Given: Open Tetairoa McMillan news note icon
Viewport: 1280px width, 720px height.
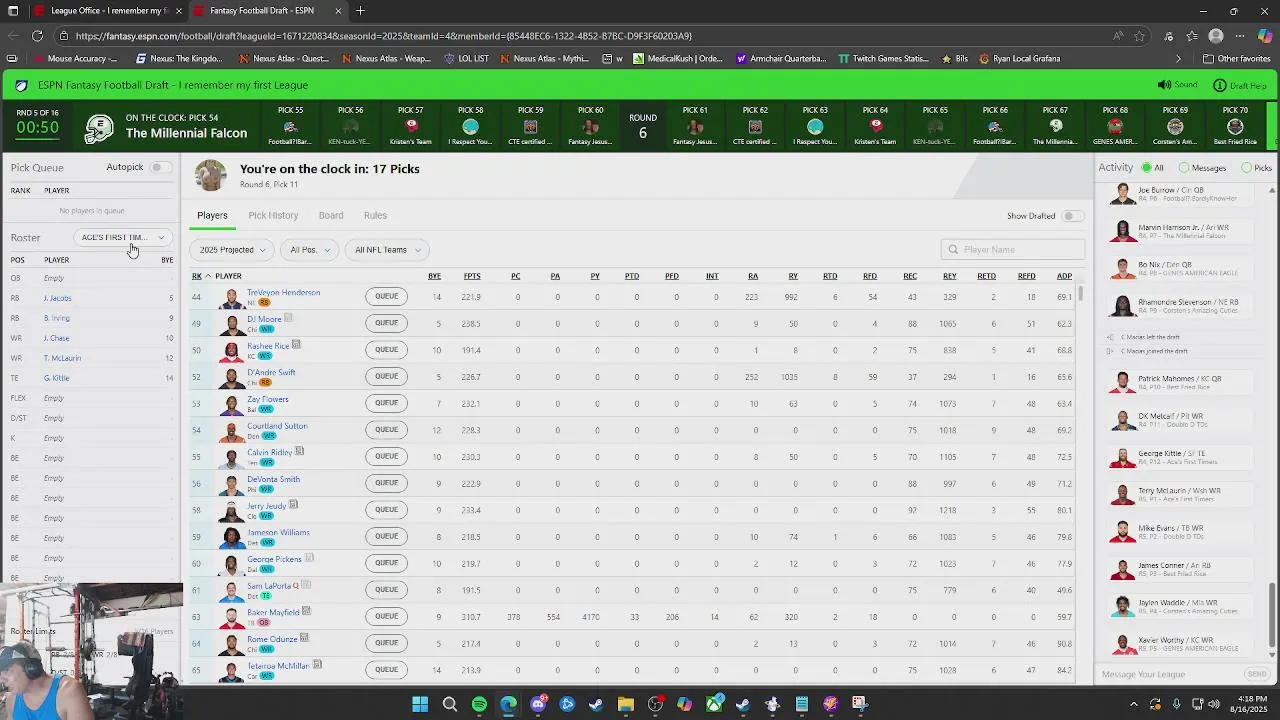Looking at the screenshot, I should click(x=317, y=664).
